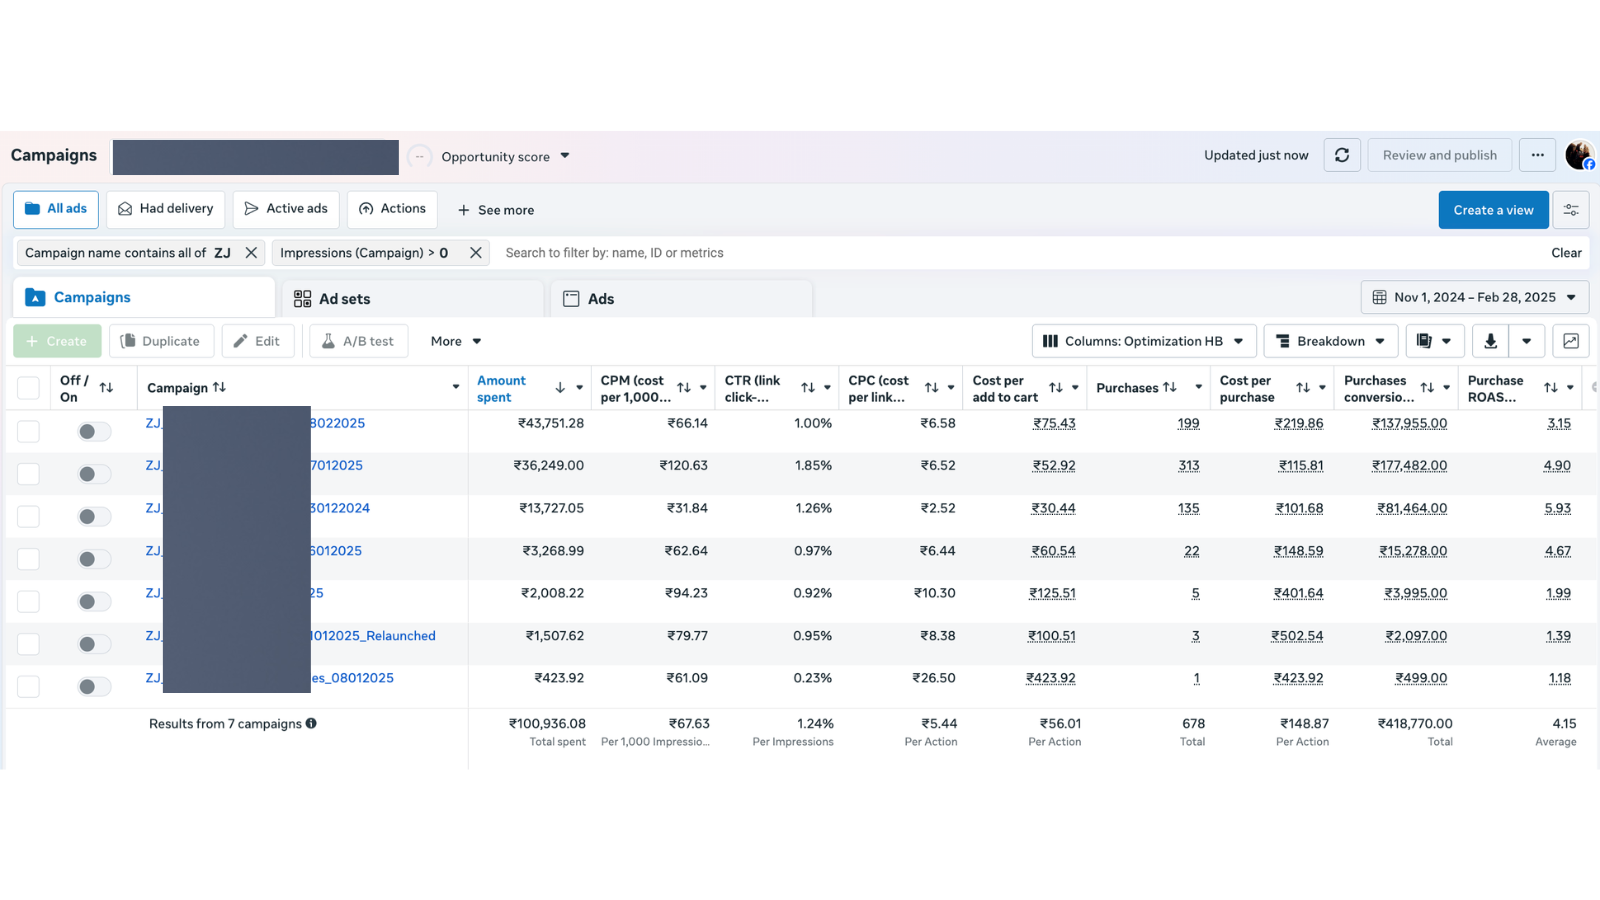
Task: Expand the Opportunity score dropdown
Action: (565, 156)
